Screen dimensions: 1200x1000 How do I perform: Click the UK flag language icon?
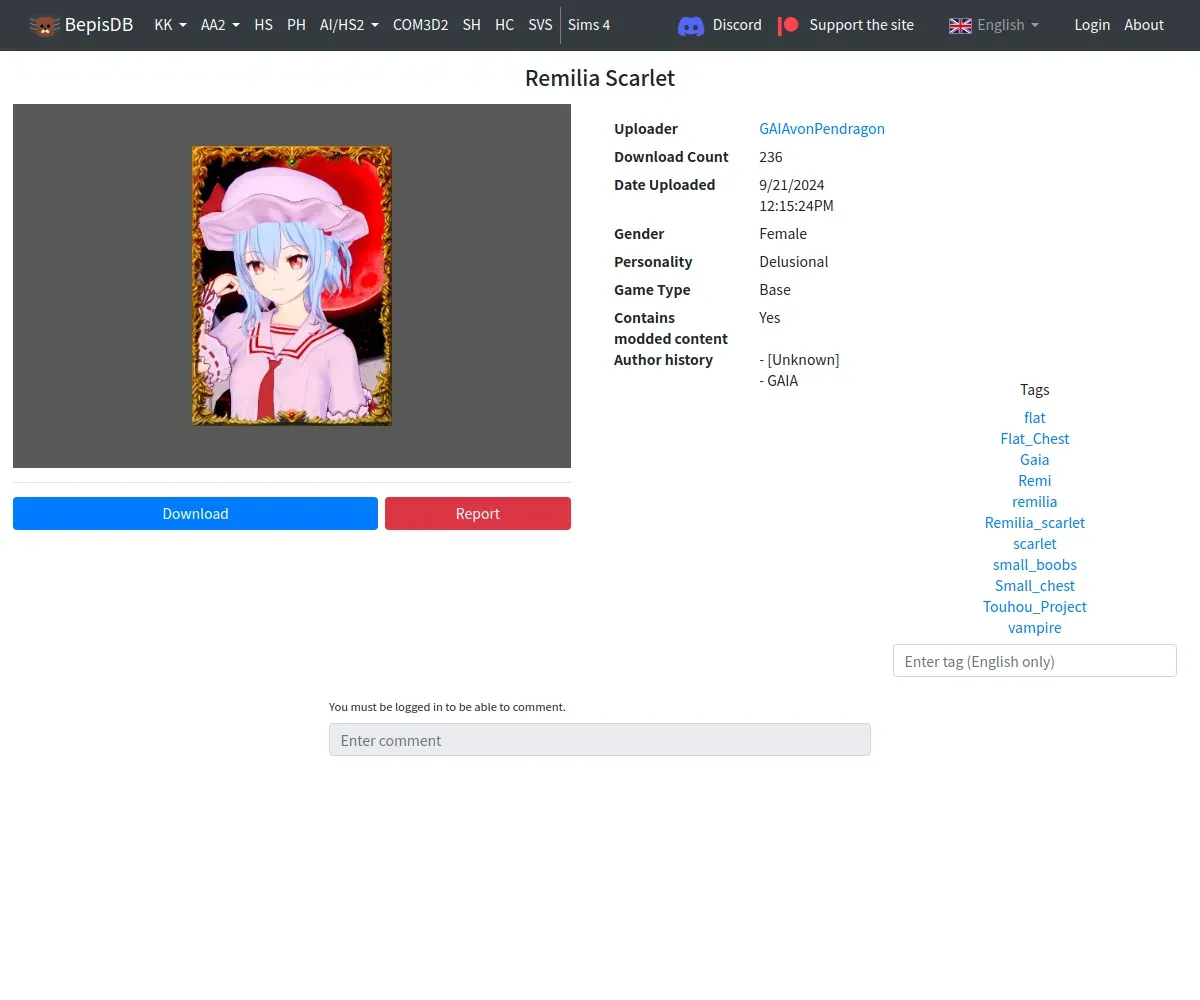[960, 25]
